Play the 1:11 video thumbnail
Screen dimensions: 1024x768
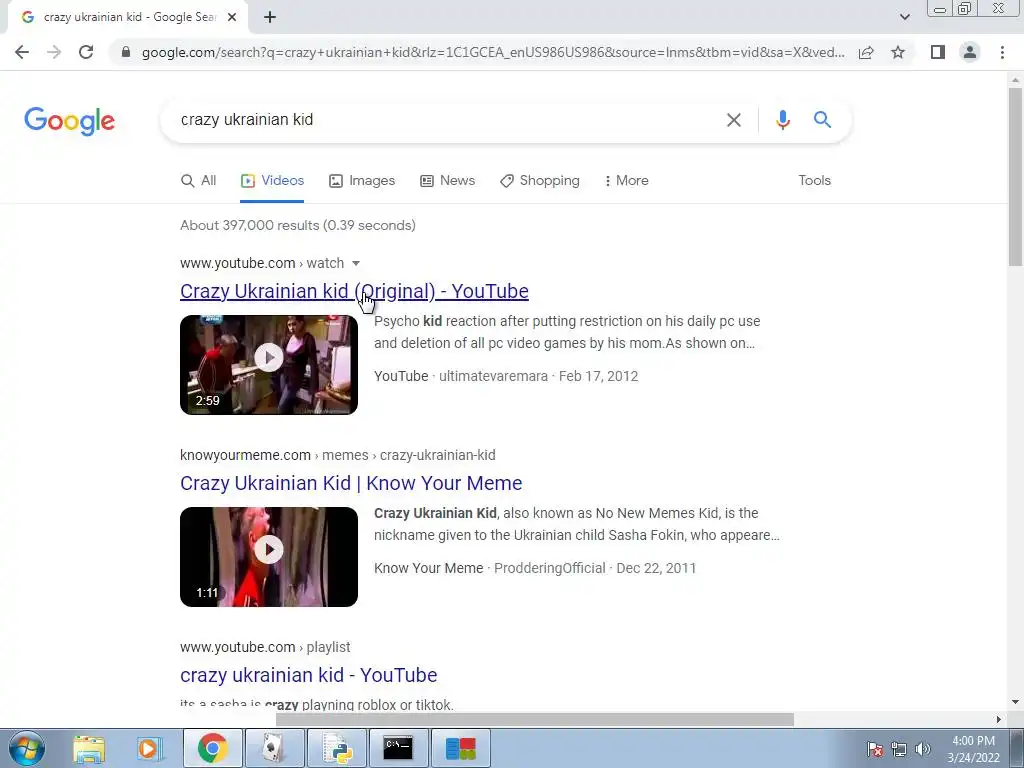pyautogui.click(x=269, y=557)
